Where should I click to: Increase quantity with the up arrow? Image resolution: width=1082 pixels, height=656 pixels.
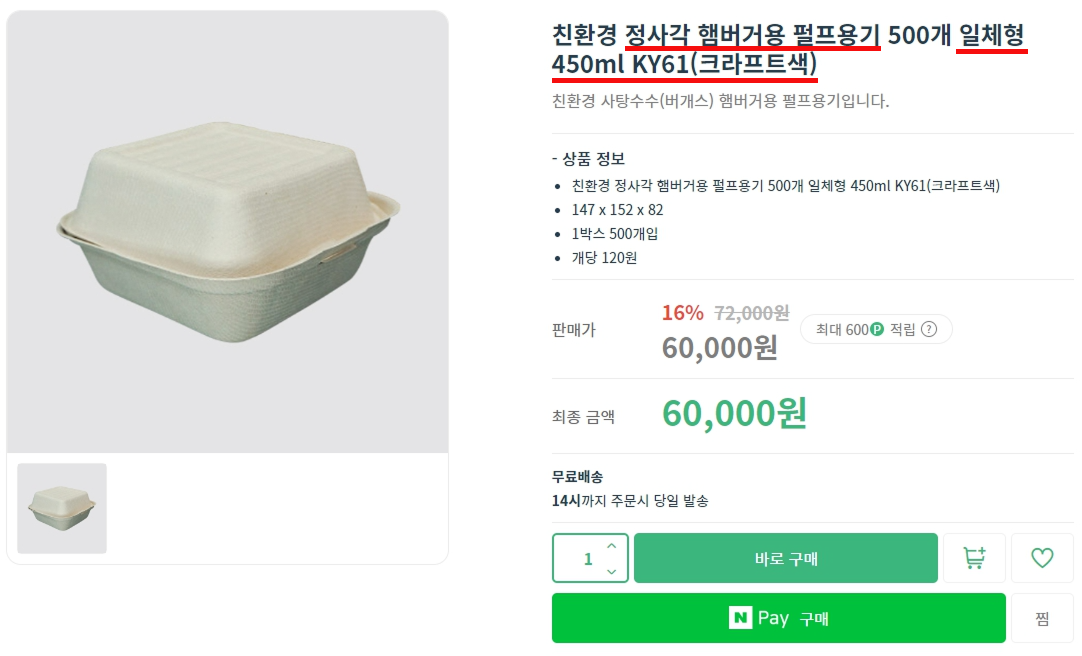611,546
